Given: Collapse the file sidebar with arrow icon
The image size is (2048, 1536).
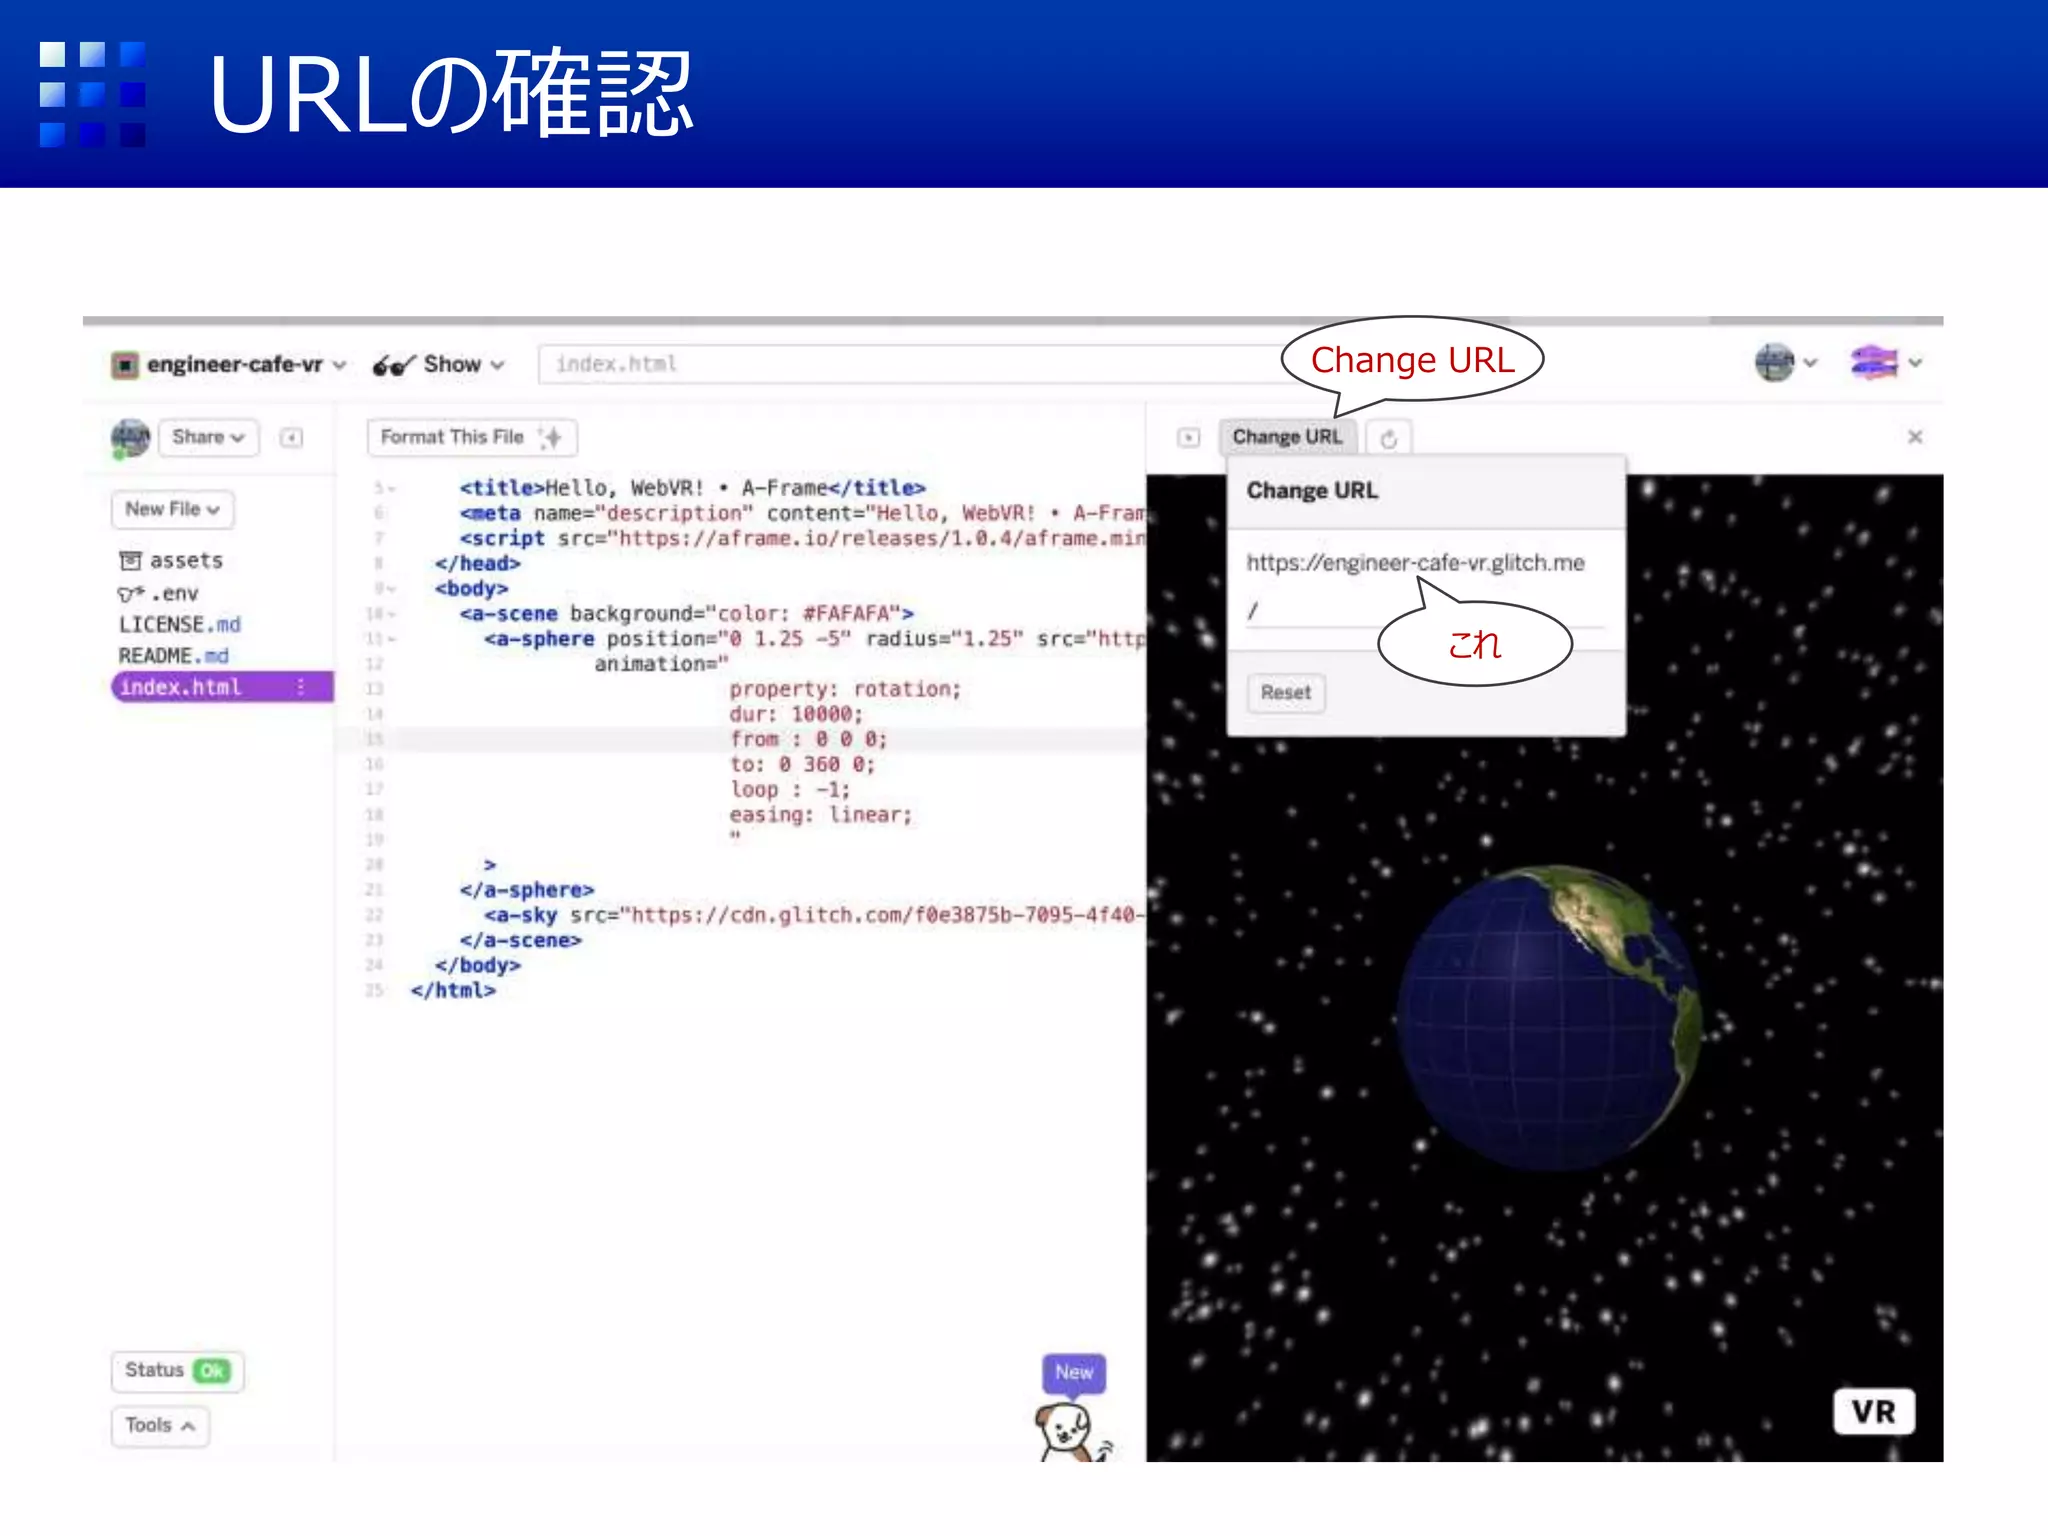Looking at the screenshot, I should [x=291, y=438].
